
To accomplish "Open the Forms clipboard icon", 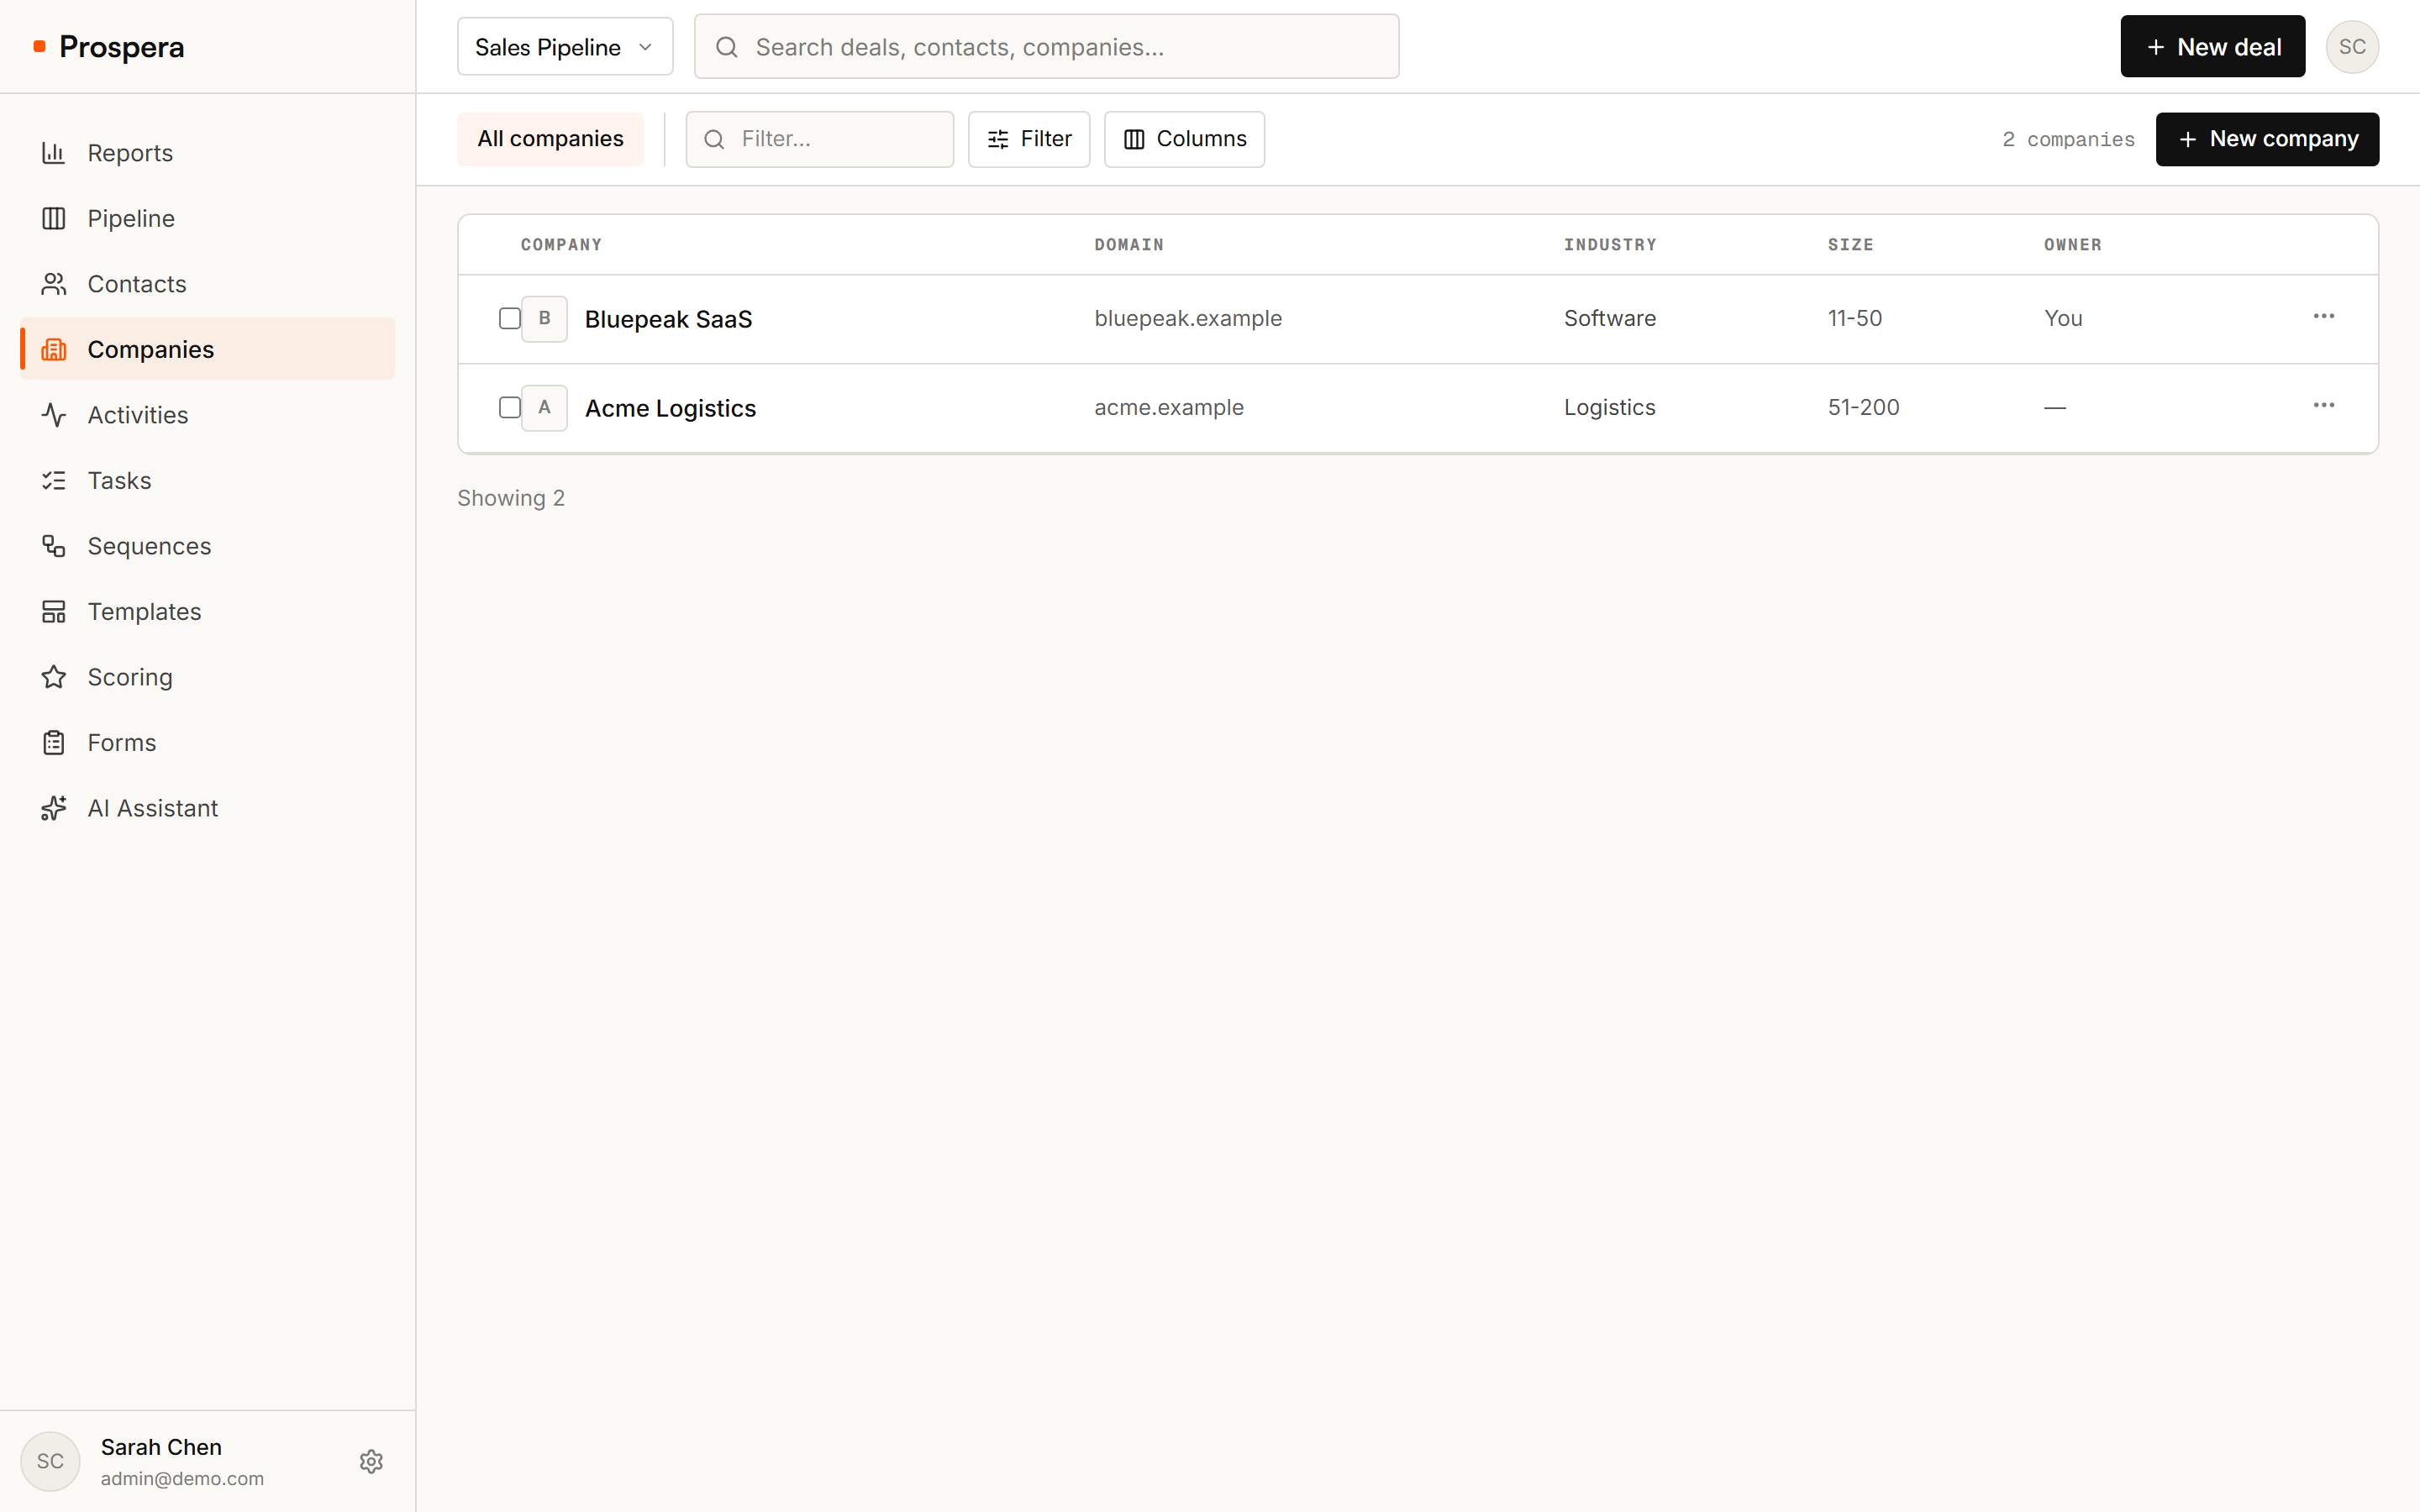I will tap(54, 742).
